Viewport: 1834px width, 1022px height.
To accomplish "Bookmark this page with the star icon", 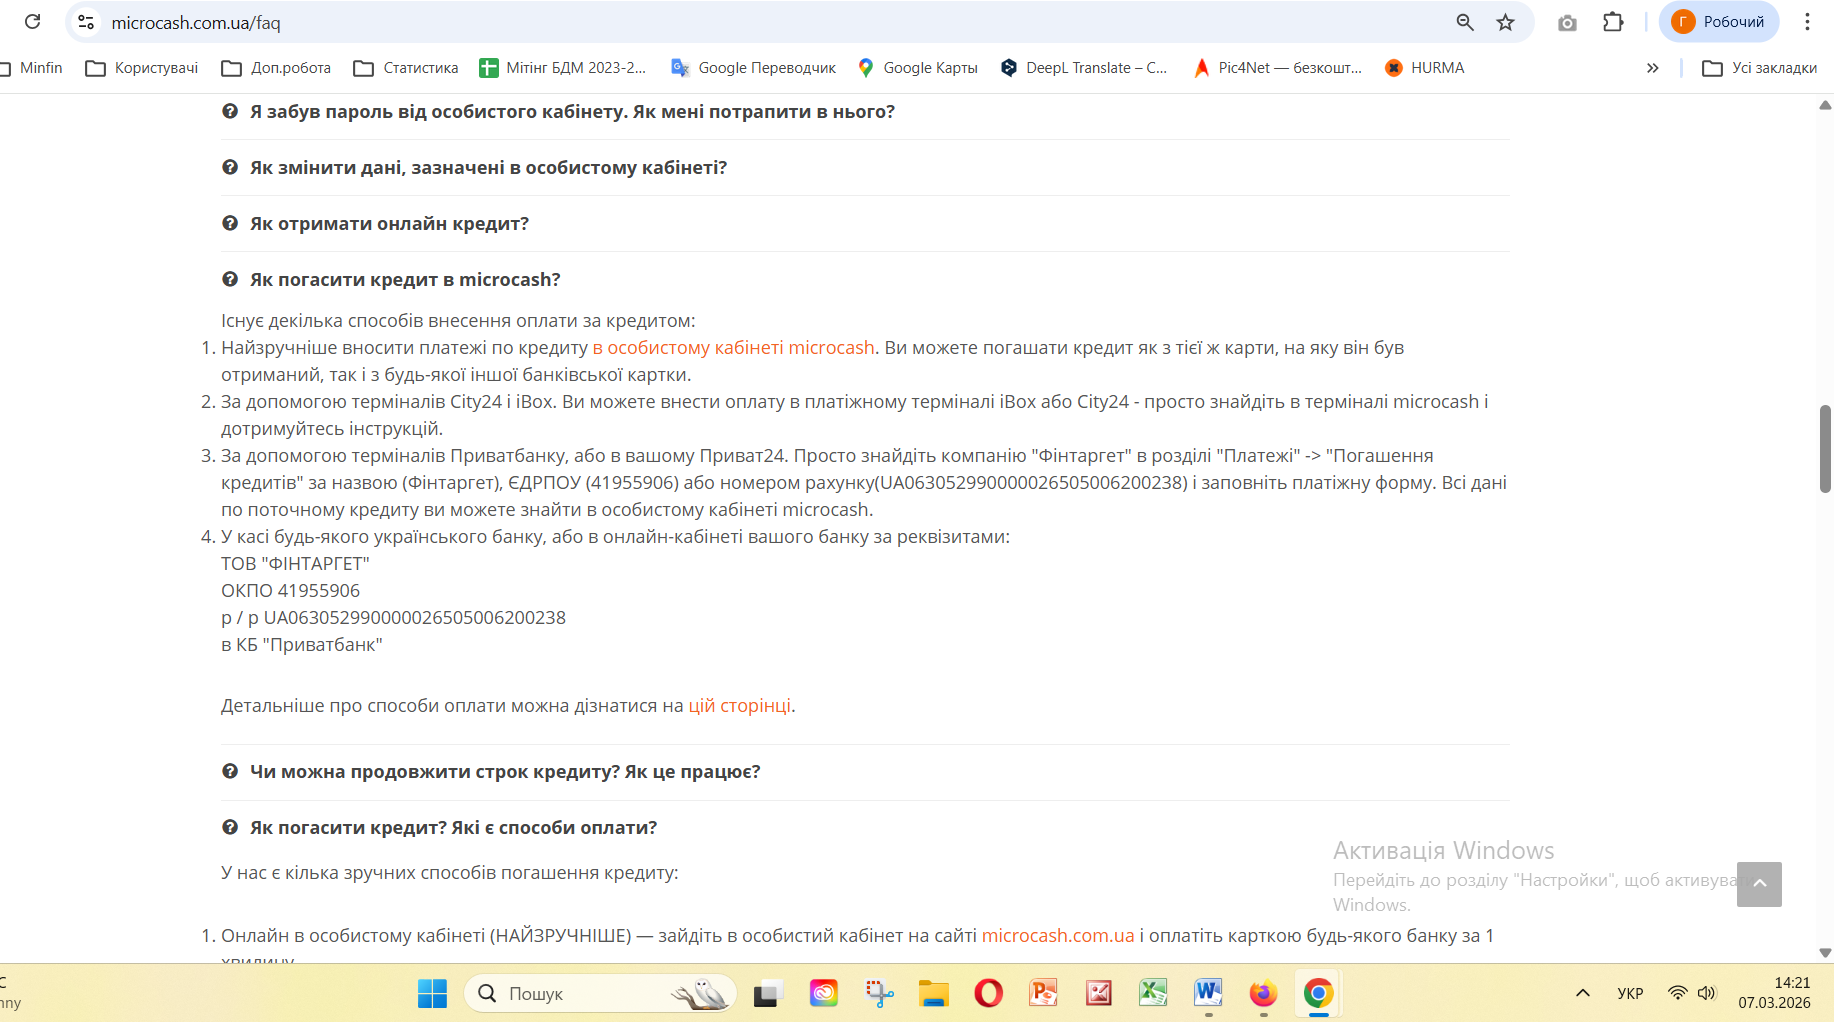I will (1505, 22).
